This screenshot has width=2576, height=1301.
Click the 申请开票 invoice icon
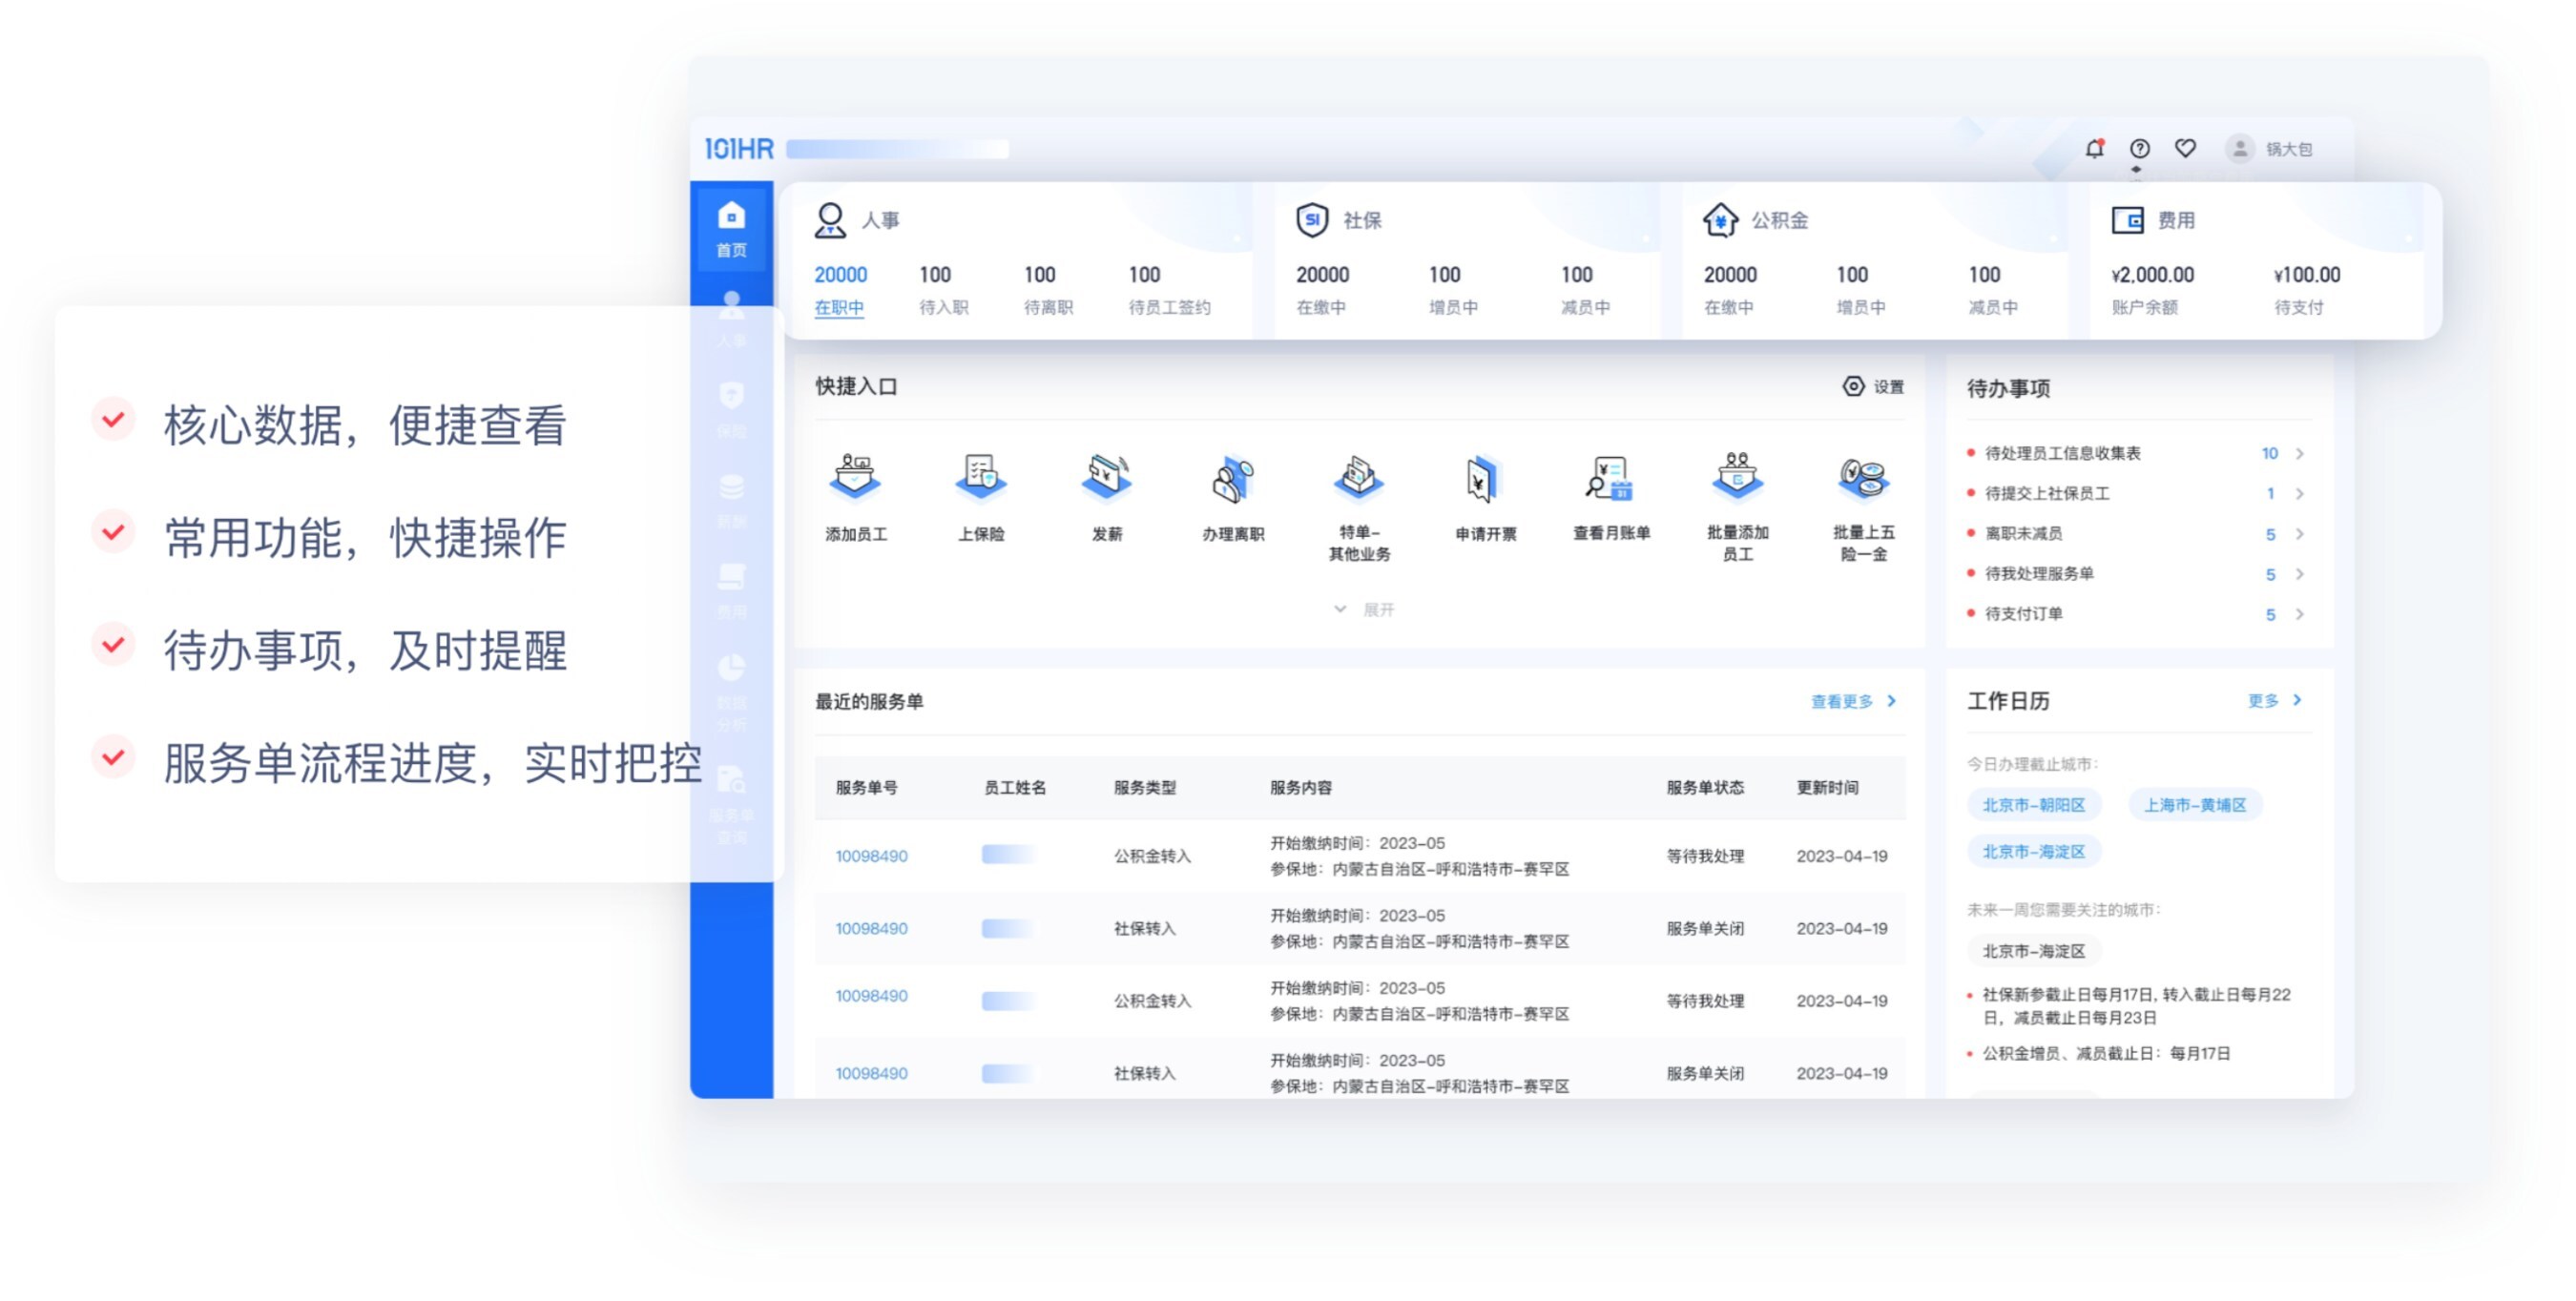(x=1484, y=481)
